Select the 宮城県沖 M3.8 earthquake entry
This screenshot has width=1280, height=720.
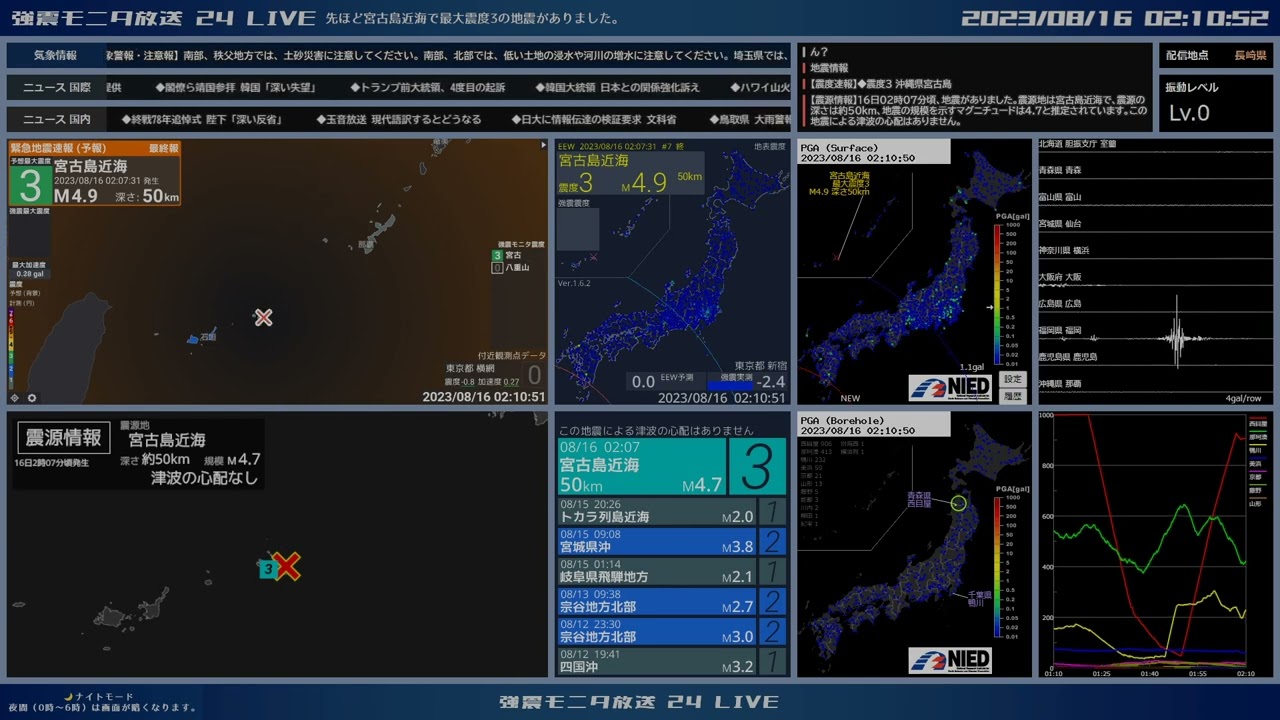coord(672,541)
